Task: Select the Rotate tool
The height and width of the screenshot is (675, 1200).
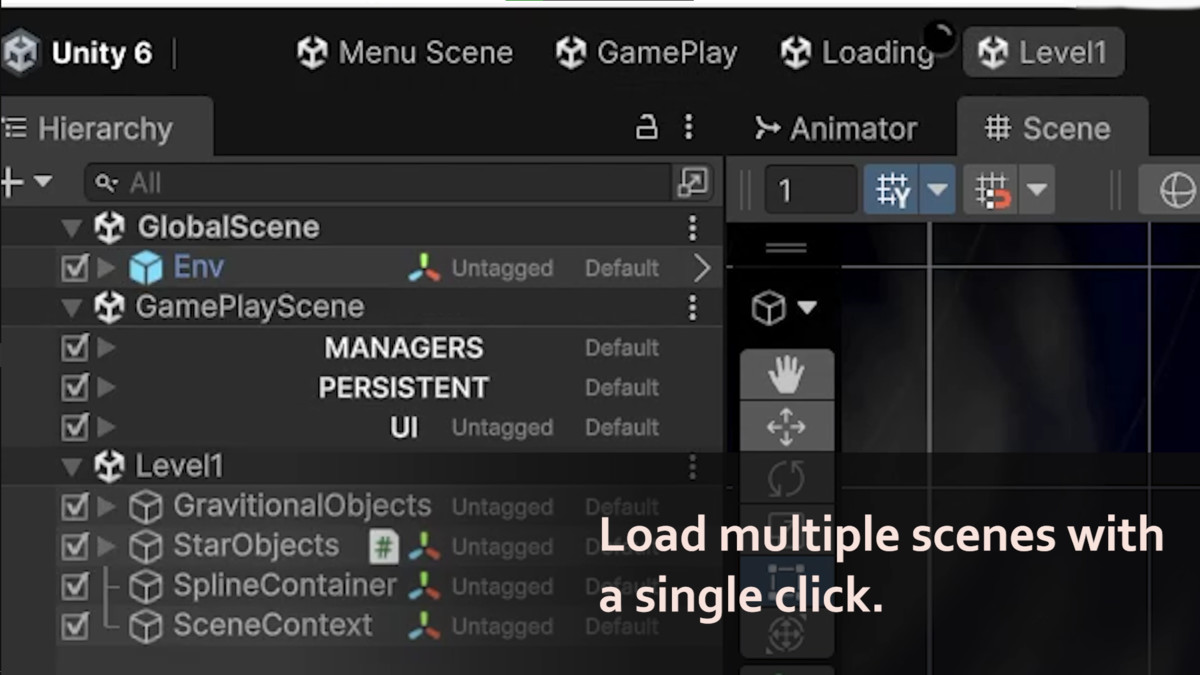Action: click(x=786, y=478)
